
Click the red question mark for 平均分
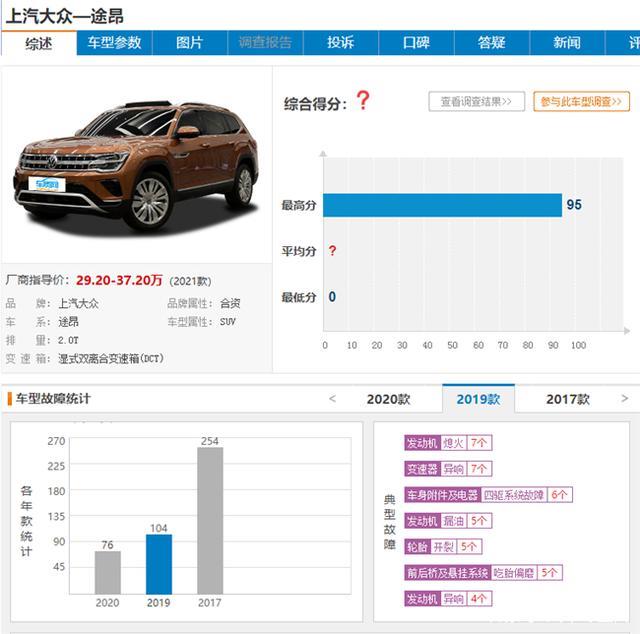(332, 251)
